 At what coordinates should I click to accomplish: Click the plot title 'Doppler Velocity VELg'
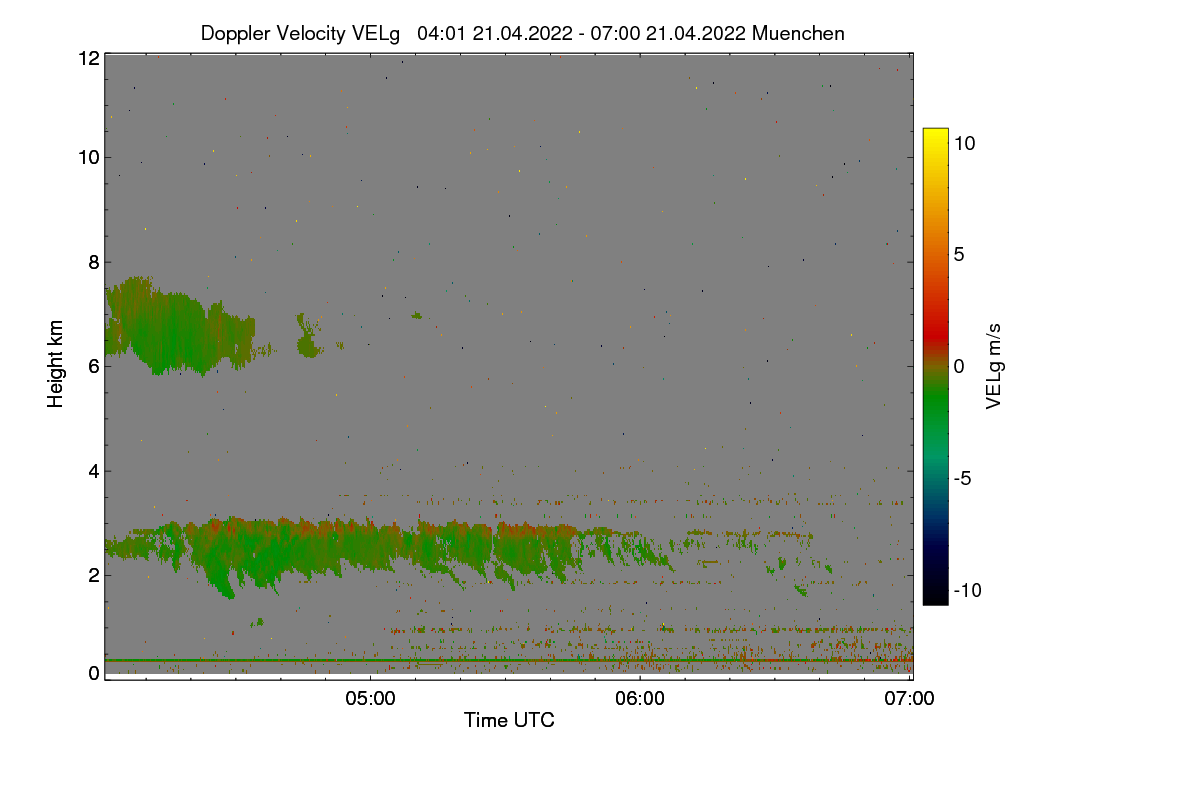(x=301, y=33)
